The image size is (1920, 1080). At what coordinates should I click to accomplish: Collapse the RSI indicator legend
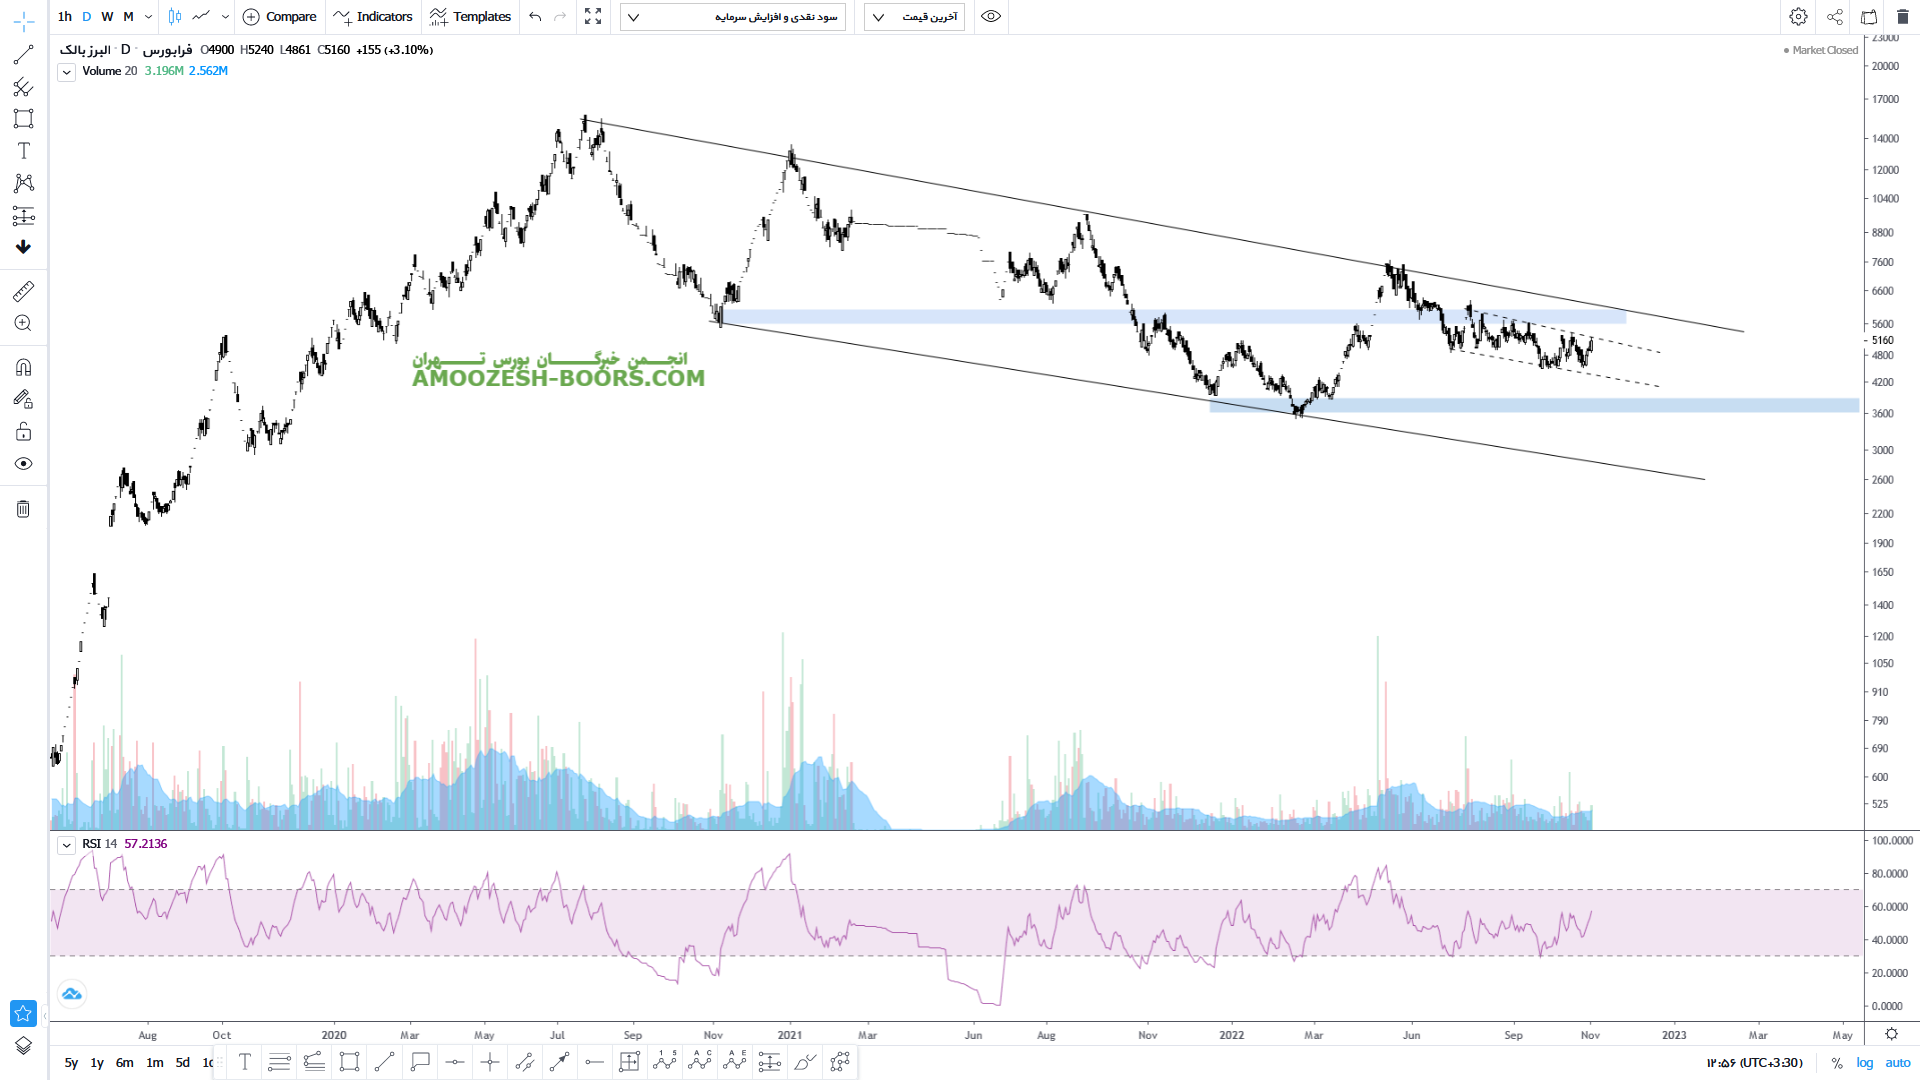click(66, 845)
